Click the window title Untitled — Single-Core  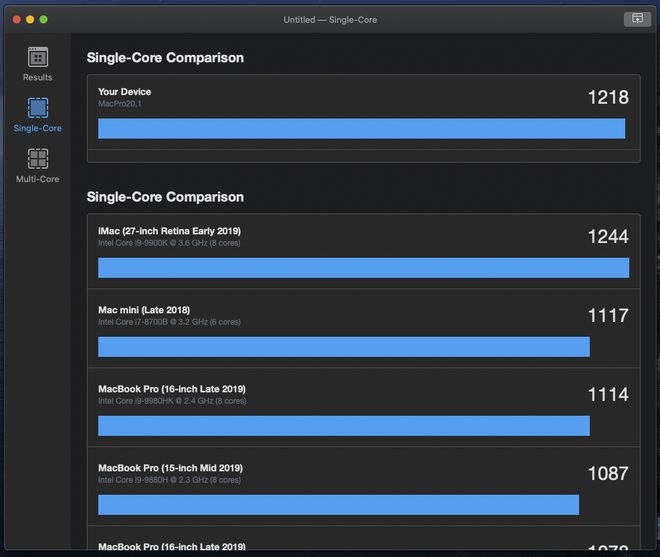[x=330, y=19]
